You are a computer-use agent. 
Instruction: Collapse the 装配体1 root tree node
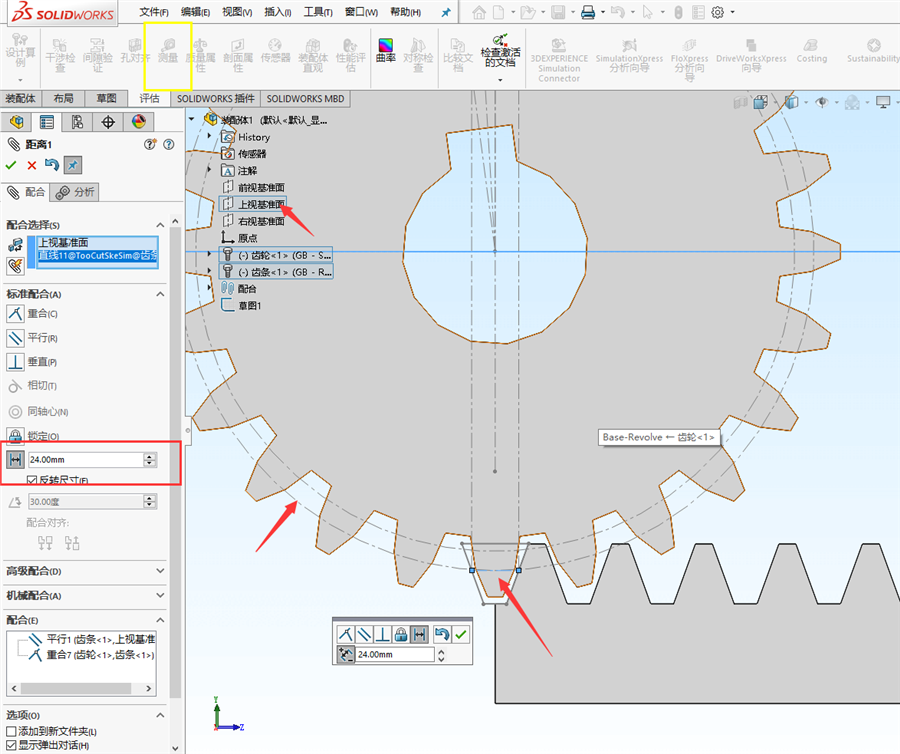[x=192, y=119]
